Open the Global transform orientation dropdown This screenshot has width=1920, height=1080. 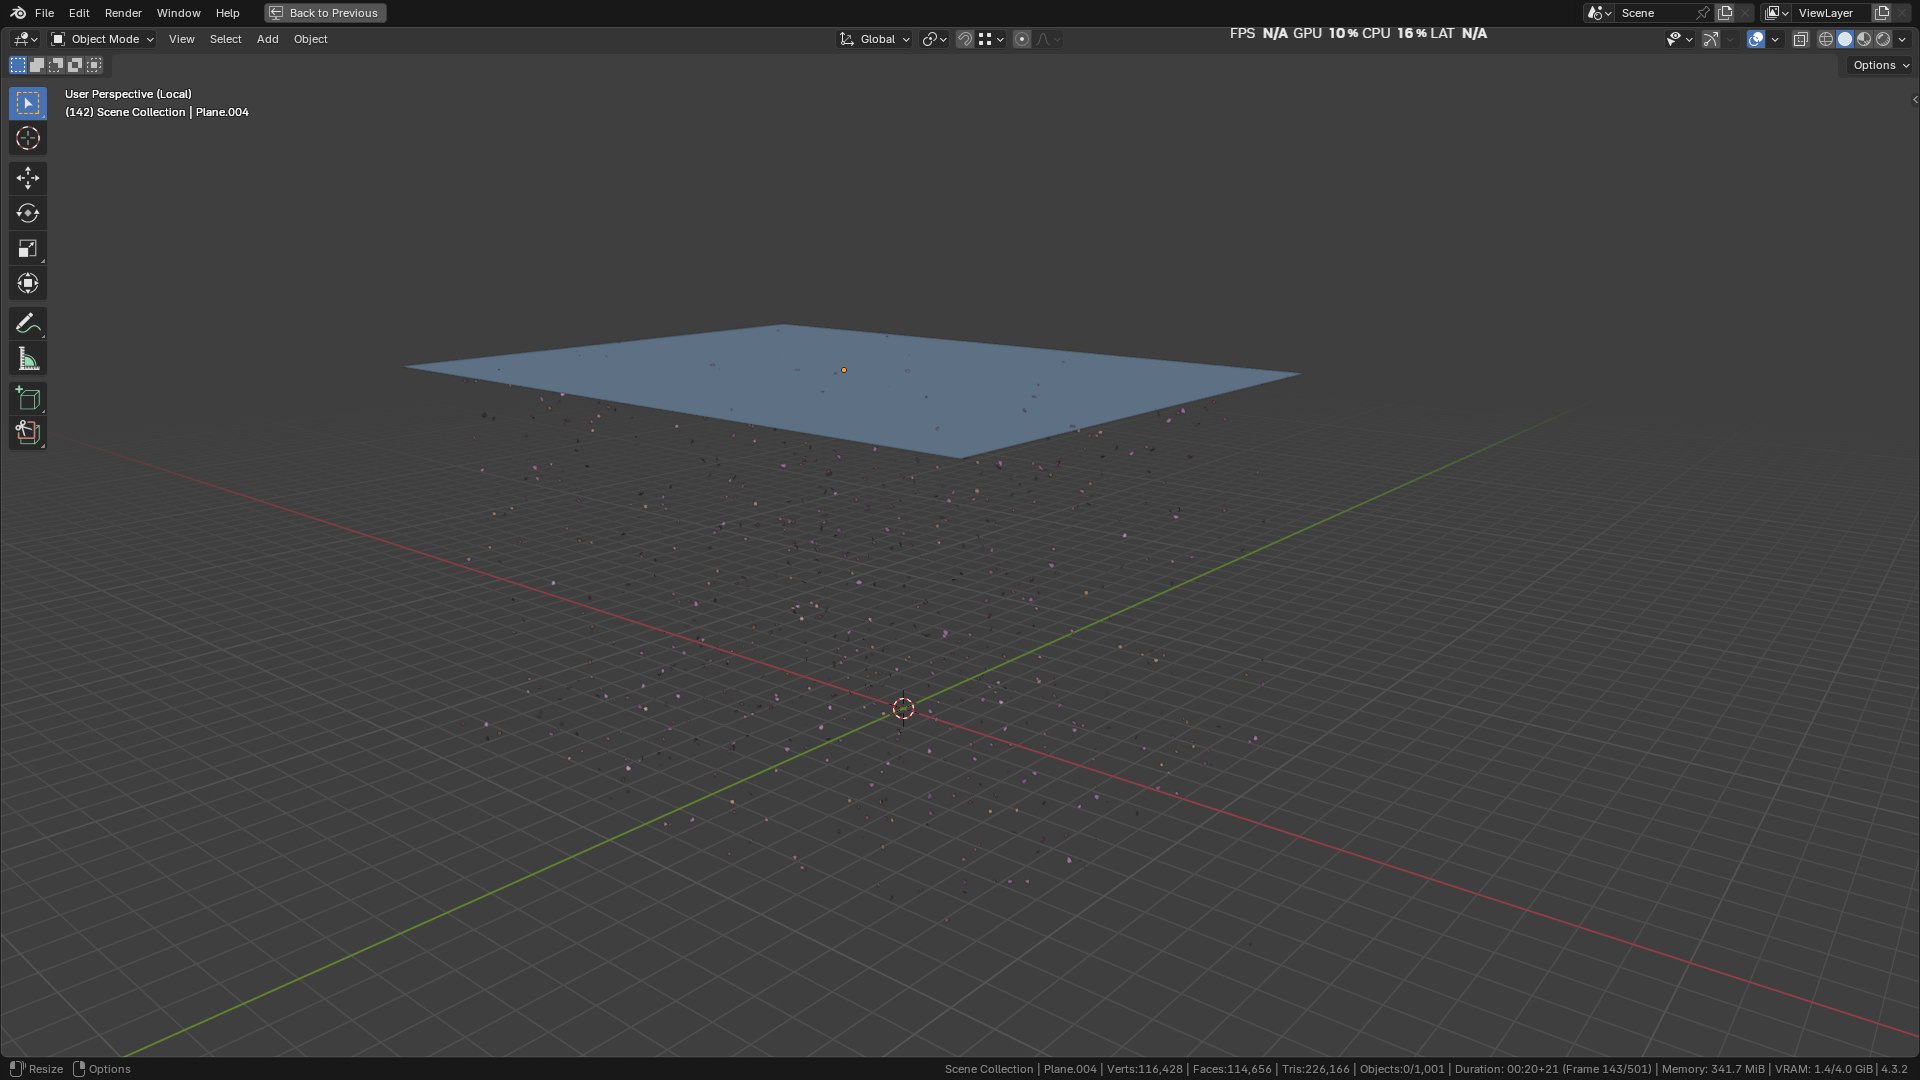point(875,39)
